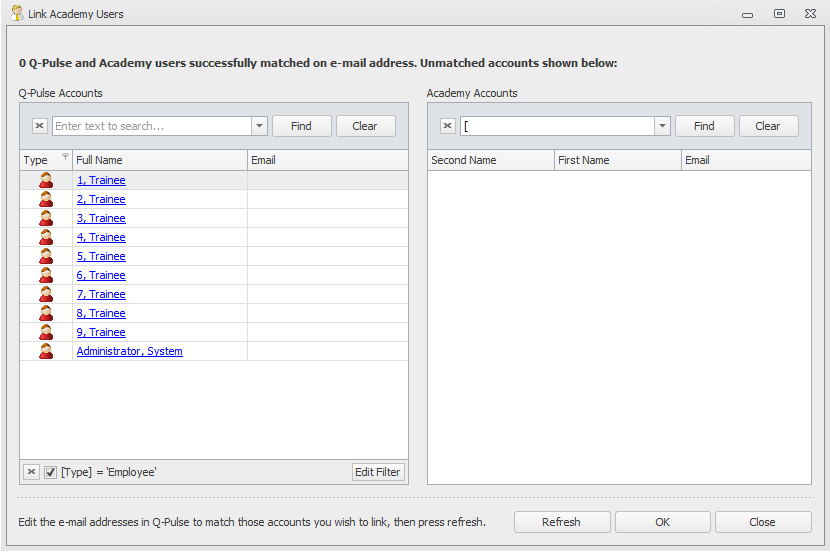
Task: Click Clear in Q-Pulse Accounts panel
Action: click(x=365, y=126)
